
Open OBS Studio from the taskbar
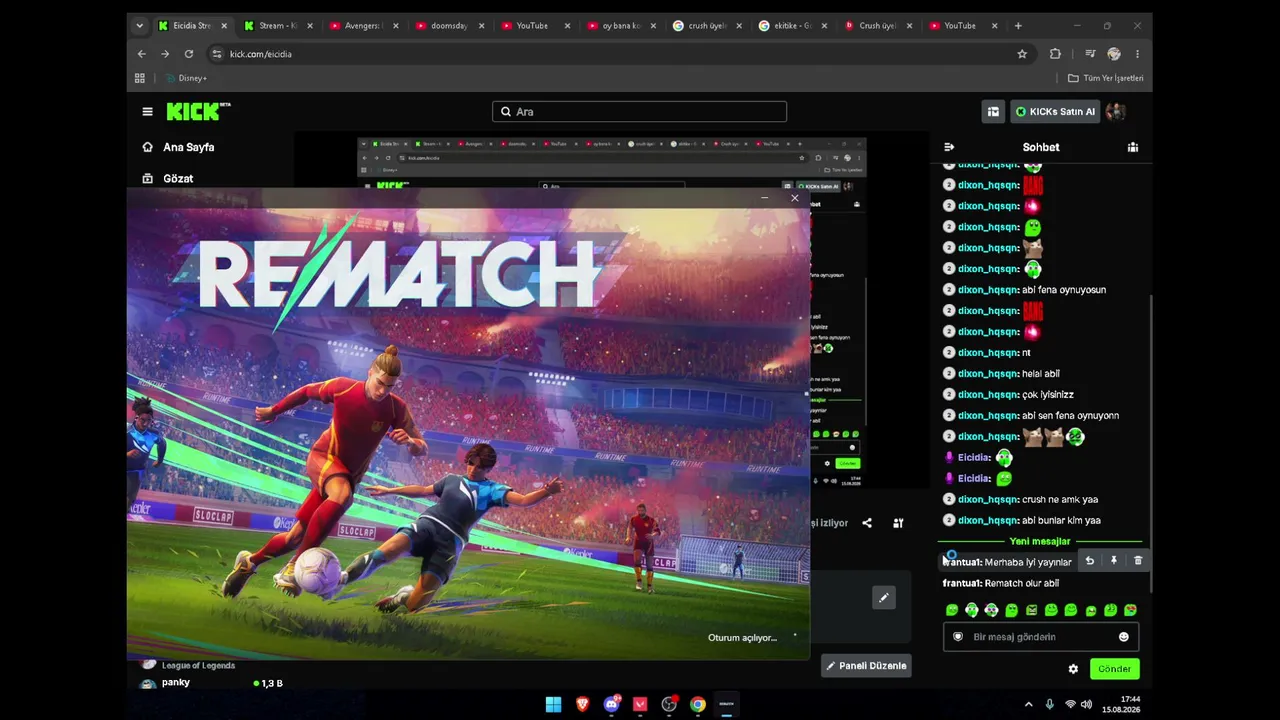coord(669,704)
